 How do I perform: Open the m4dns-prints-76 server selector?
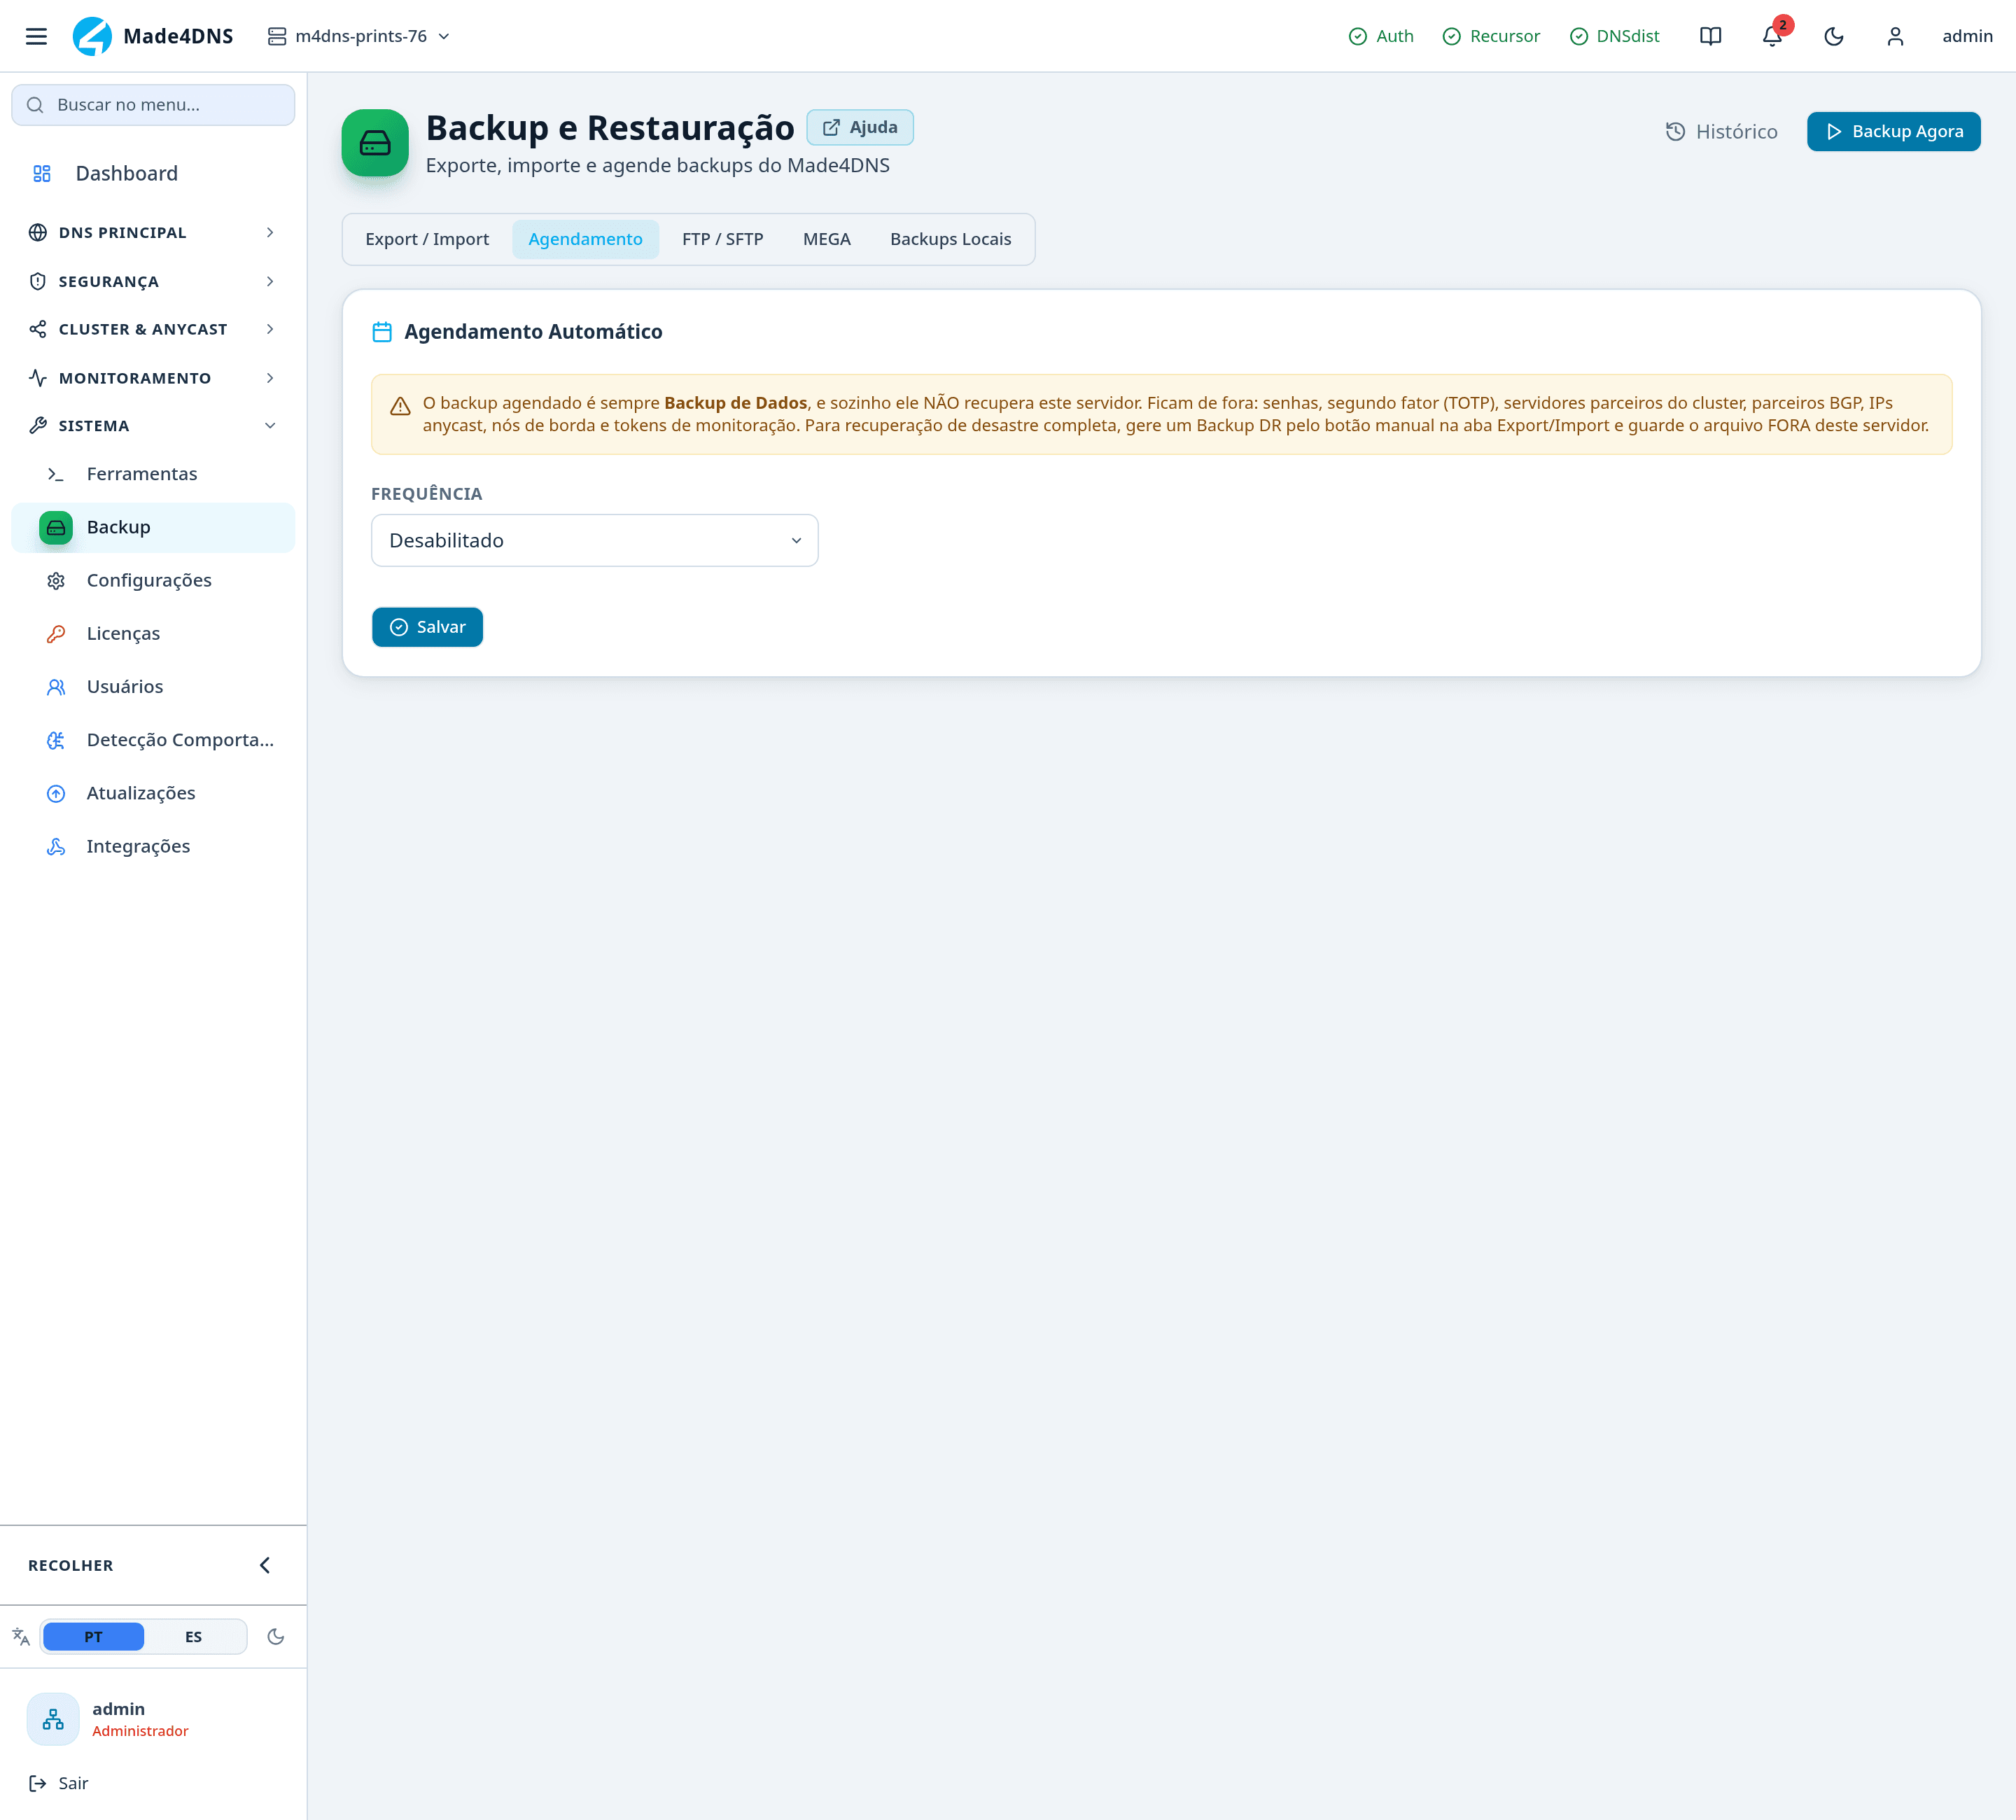[359, 36]
